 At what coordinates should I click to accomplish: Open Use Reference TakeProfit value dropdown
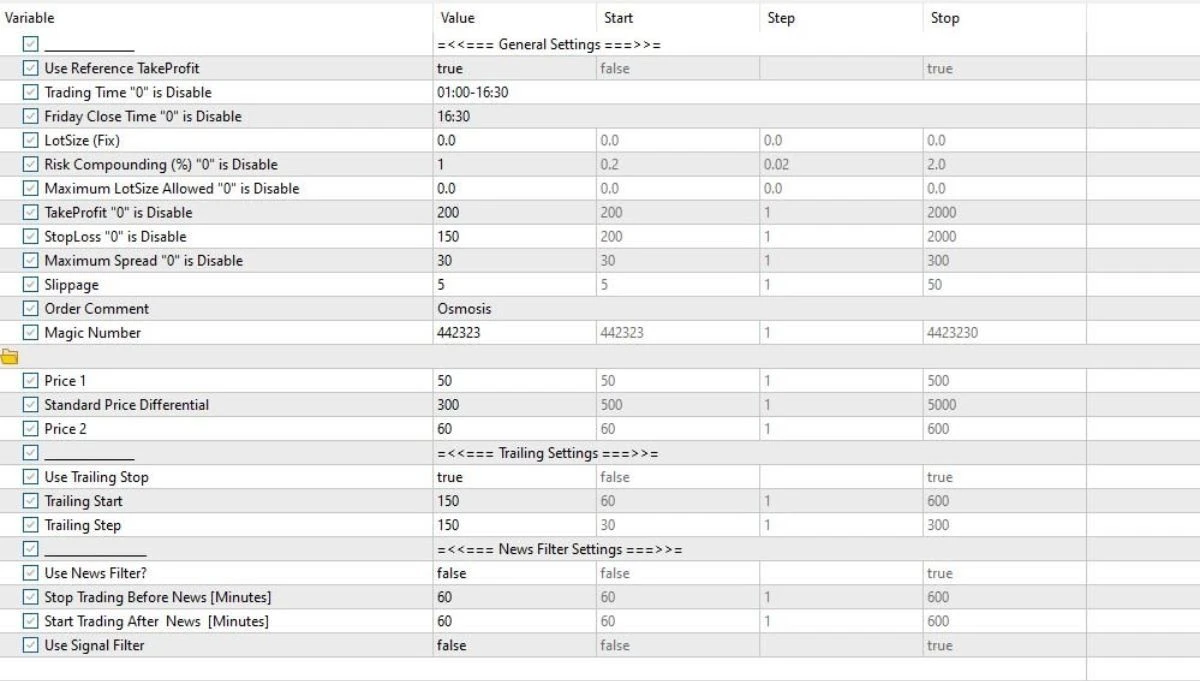pos(514,68)
